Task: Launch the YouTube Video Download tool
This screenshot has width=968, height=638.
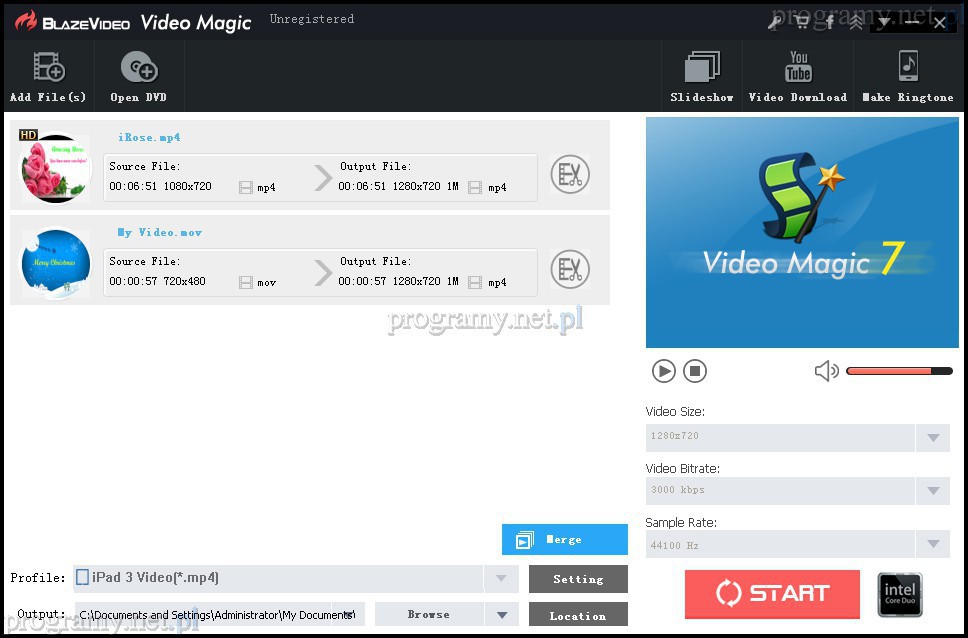Action: 798,69
